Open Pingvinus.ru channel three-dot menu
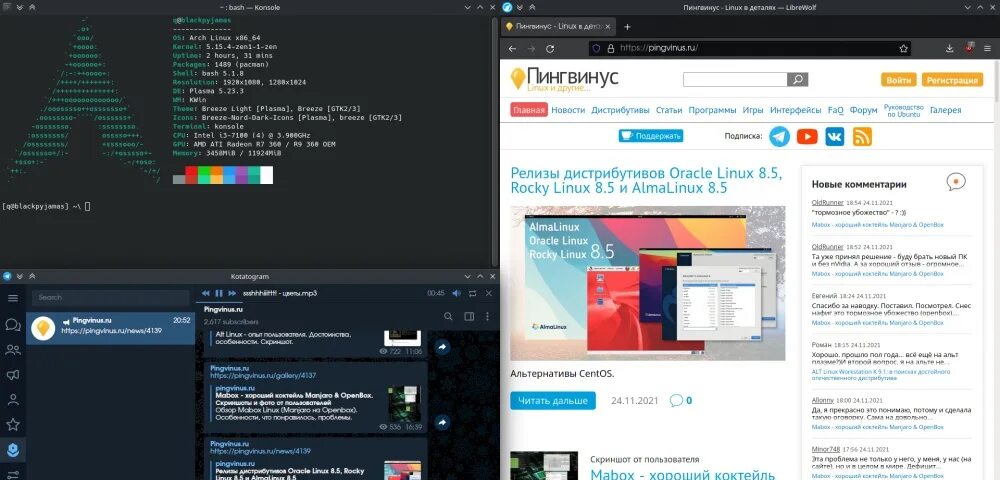 [x=488, y=316]
